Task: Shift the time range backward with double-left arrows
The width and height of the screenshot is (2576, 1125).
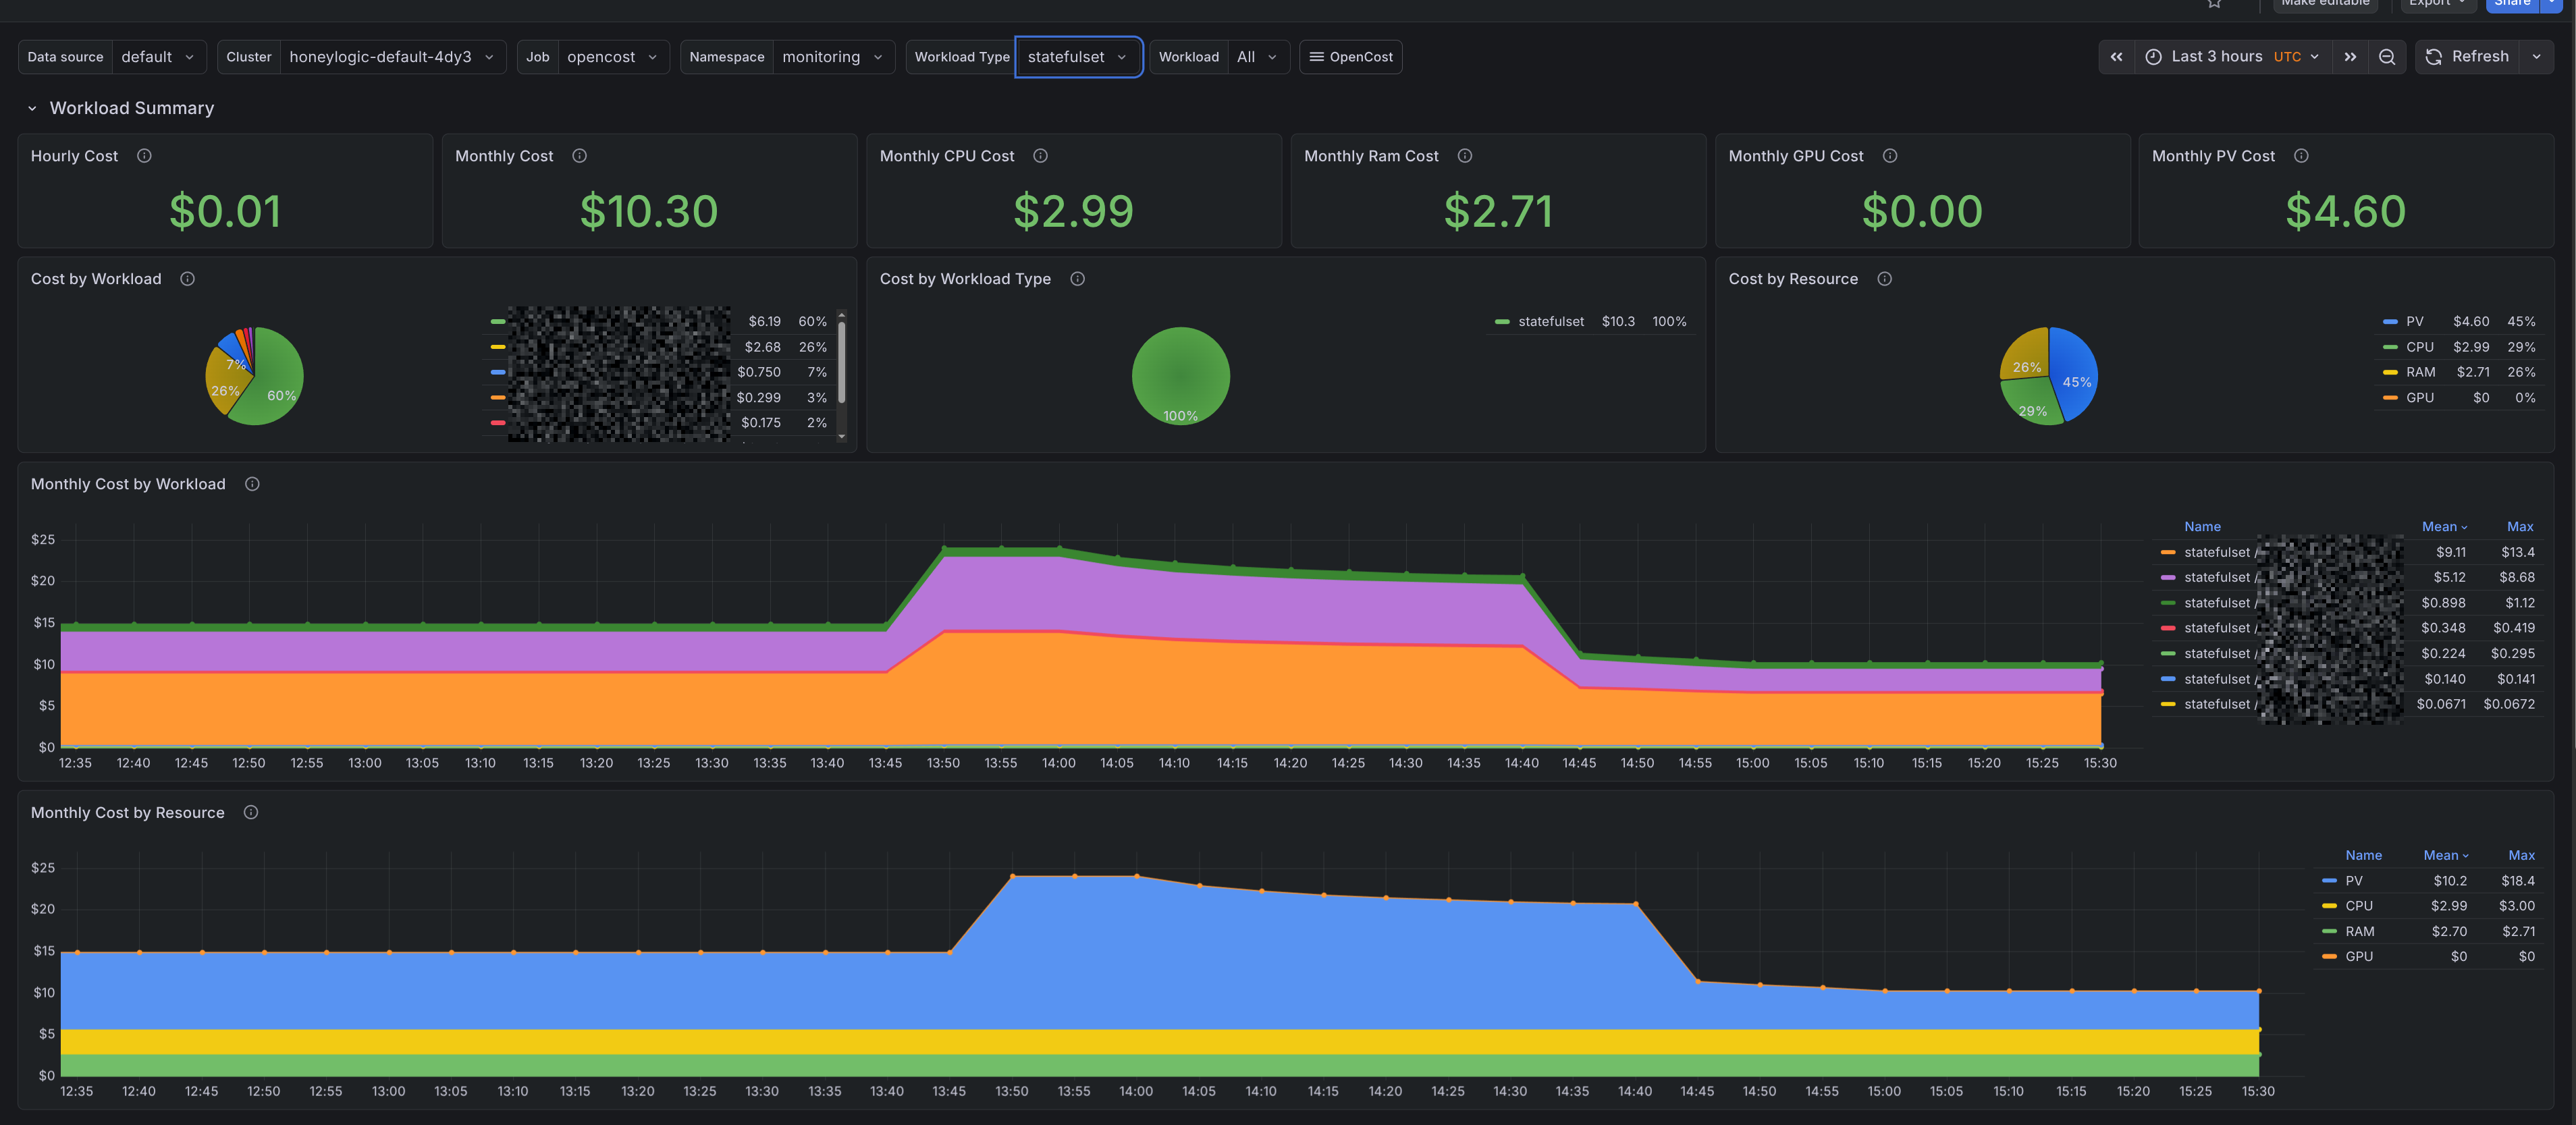Action: 2117,57
